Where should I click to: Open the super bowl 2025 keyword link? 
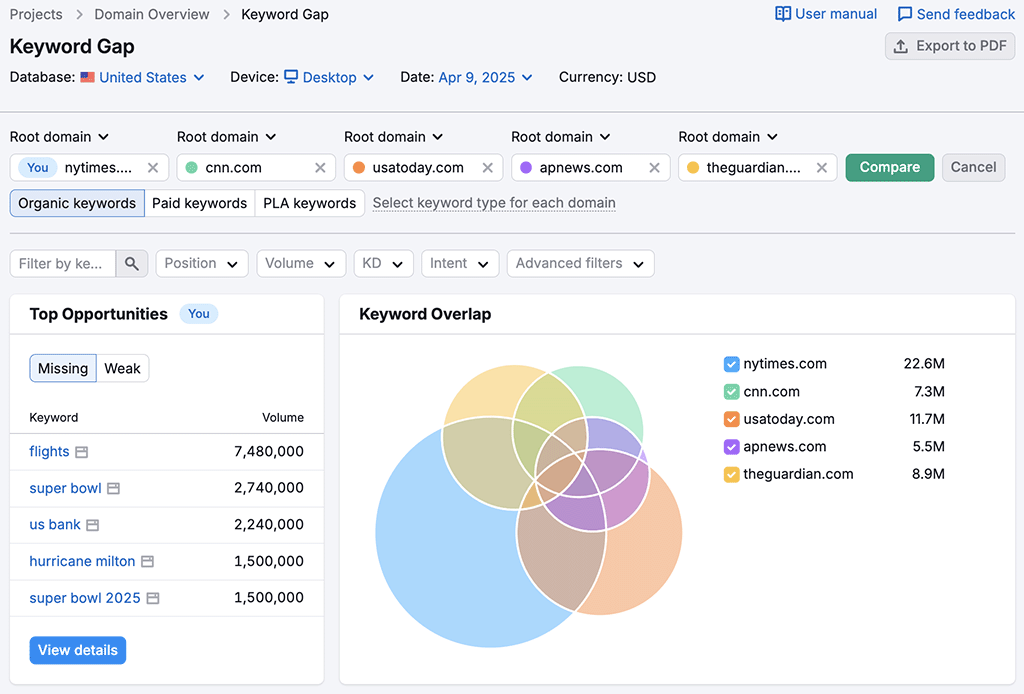pyautogui.click(x=85, y=598)
